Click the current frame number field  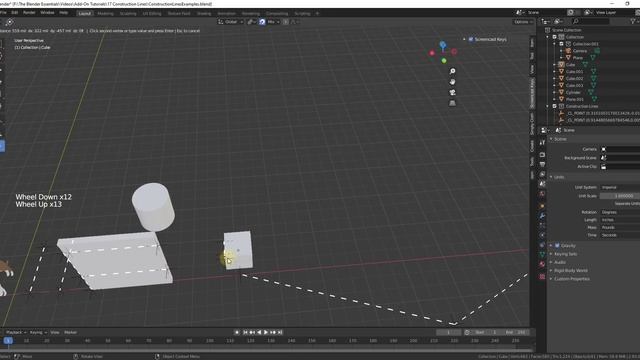tap(449, 332)
